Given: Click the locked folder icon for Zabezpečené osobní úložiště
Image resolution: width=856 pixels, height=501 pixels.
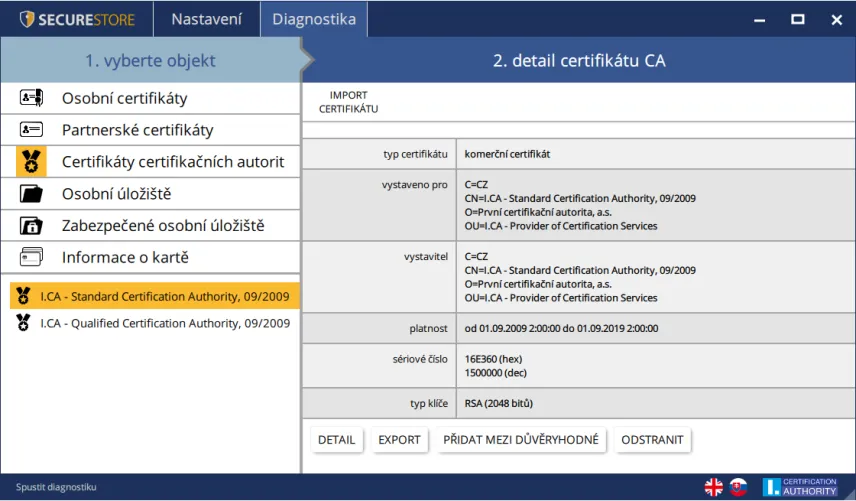Looking at the screenshot, I should pyautogui.click(x=31, y=225).
